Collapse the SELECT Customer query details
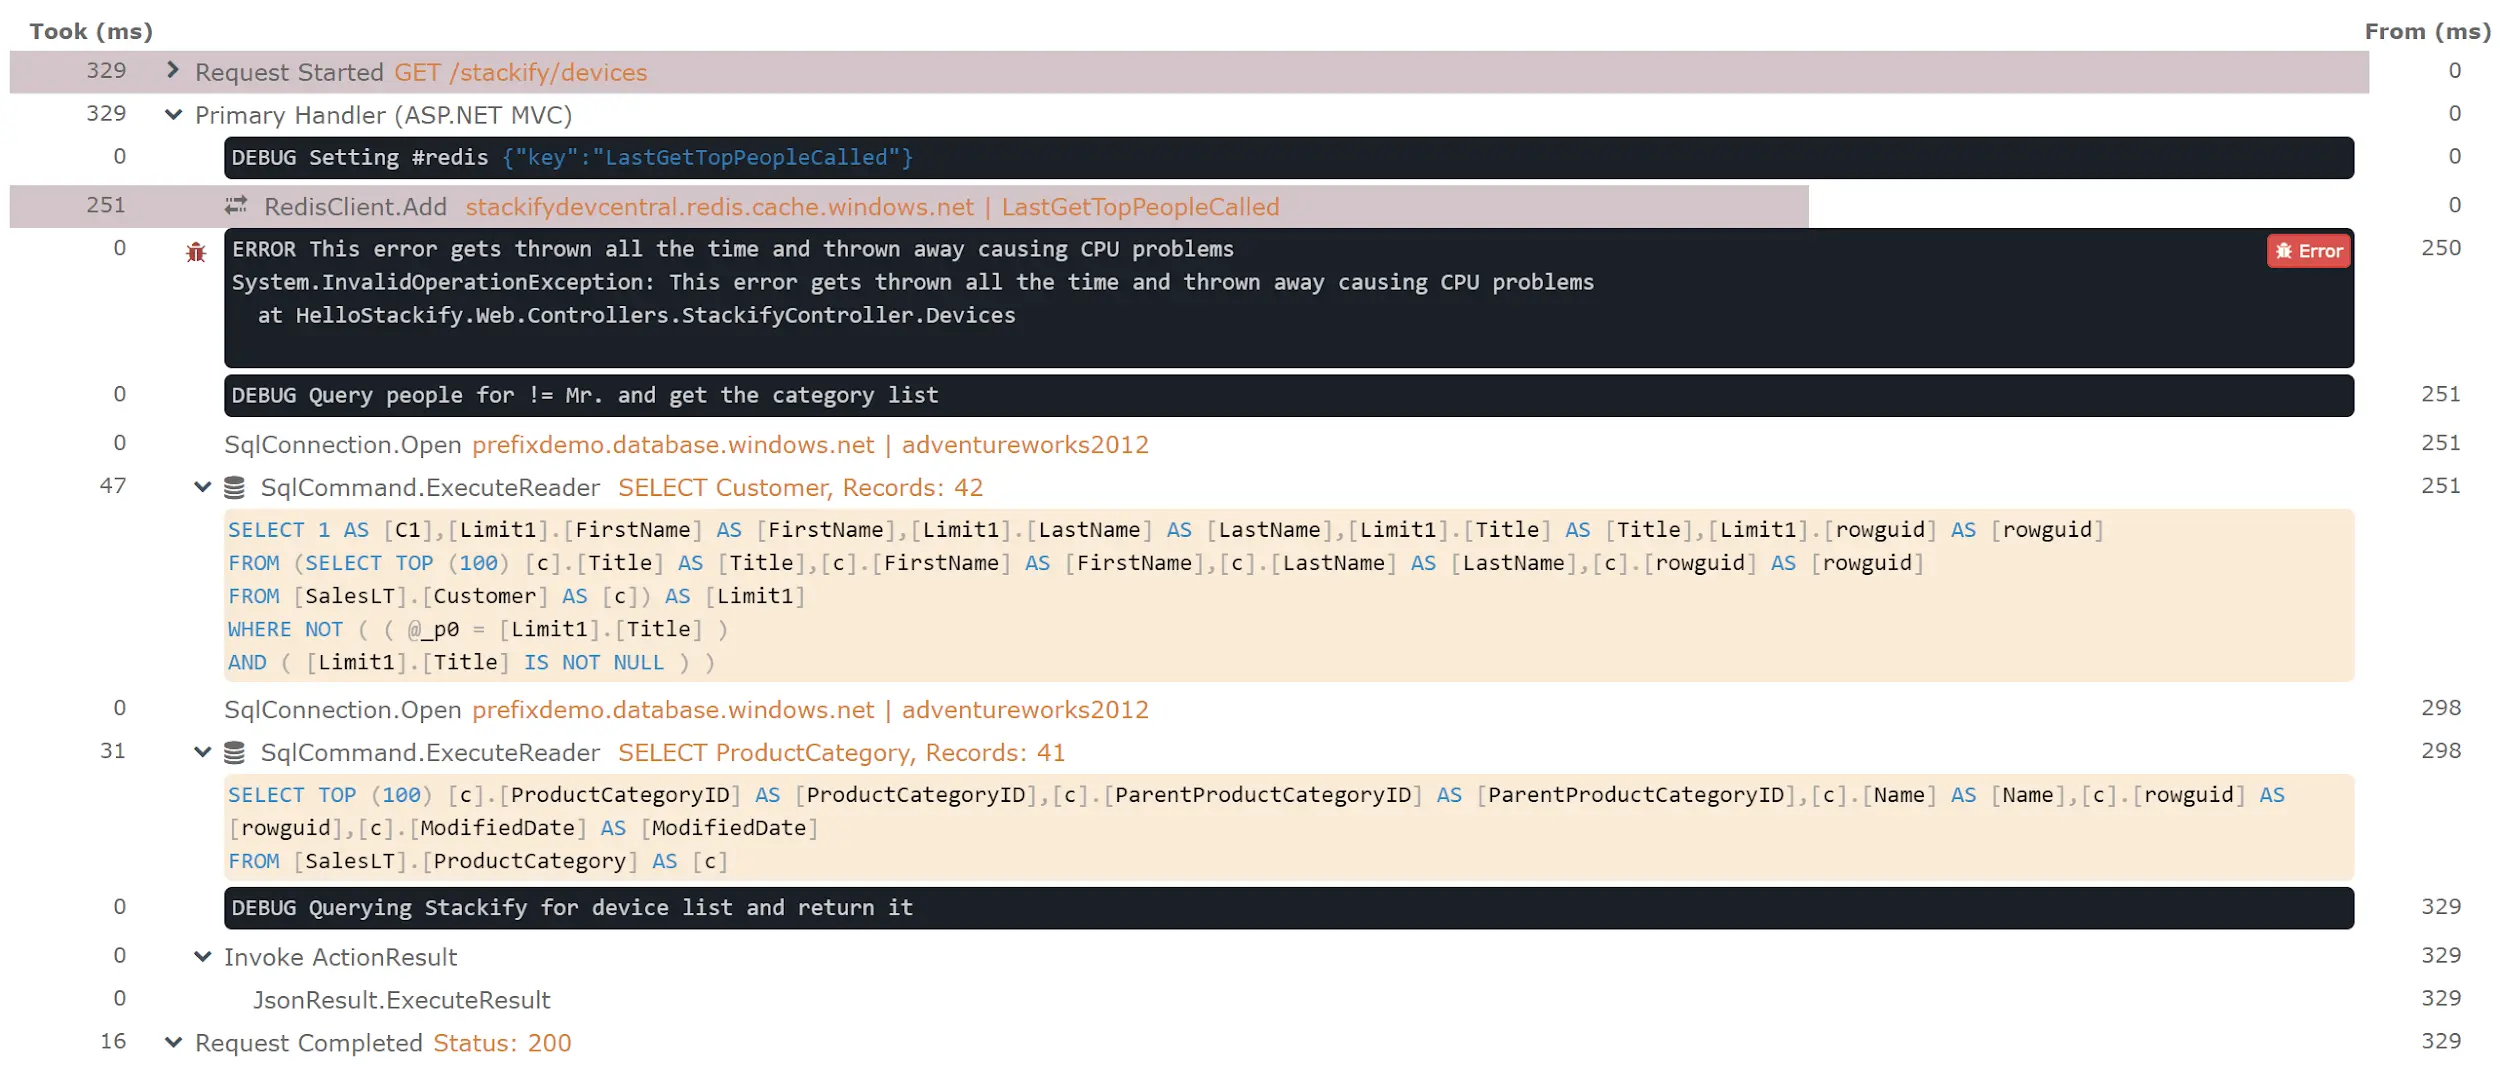2500x1071 pixels. 203,487
